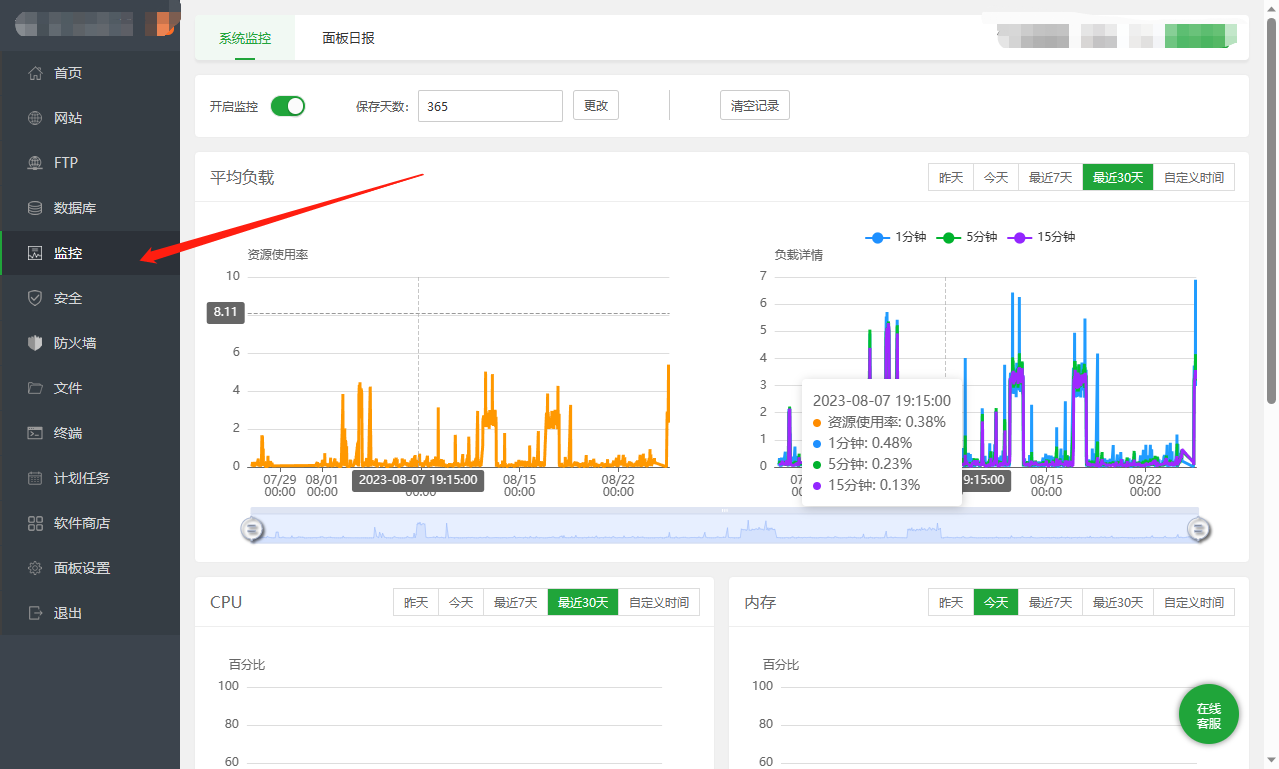The width and height of the screenshot is (1279, 769).
Task: Click the right handle of chart range slider
Action: tap(1198, 529)
